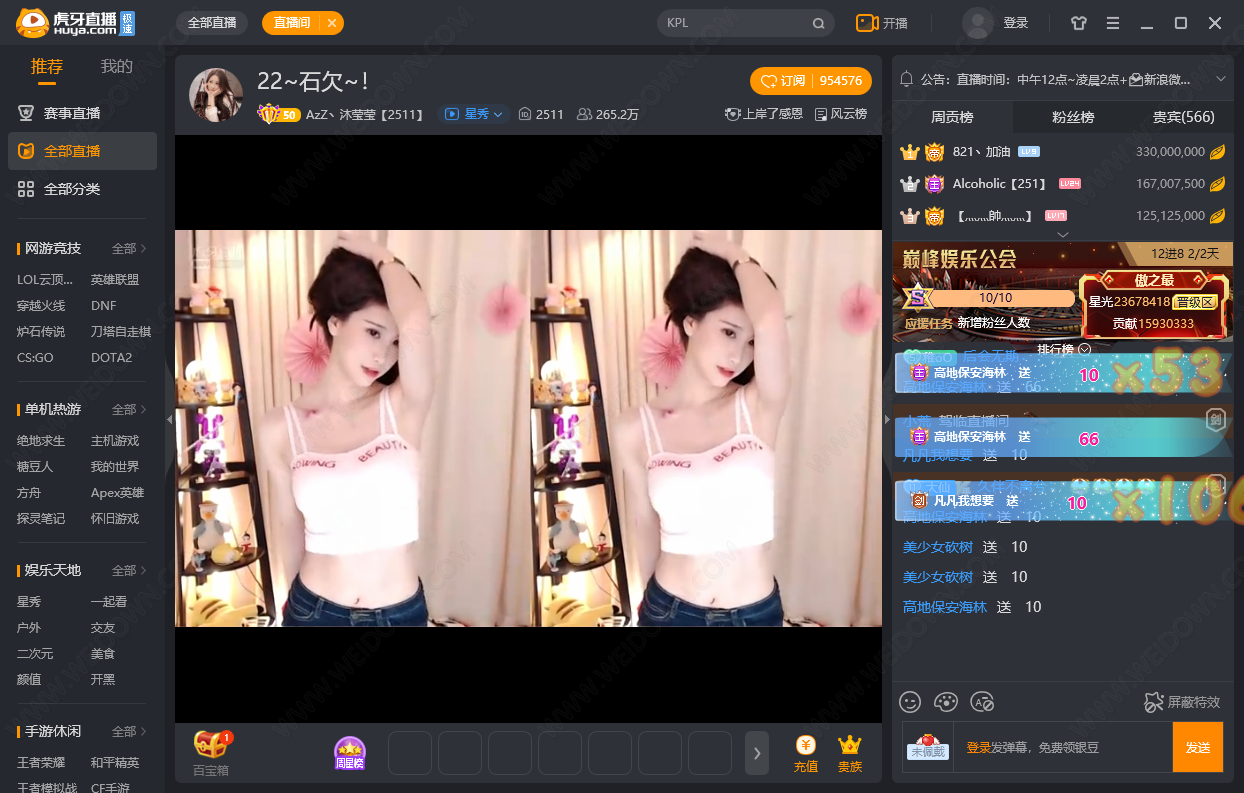Expand 手游休闲 全部 arrow
1244x793 pixels.
[x=129, y=731]
